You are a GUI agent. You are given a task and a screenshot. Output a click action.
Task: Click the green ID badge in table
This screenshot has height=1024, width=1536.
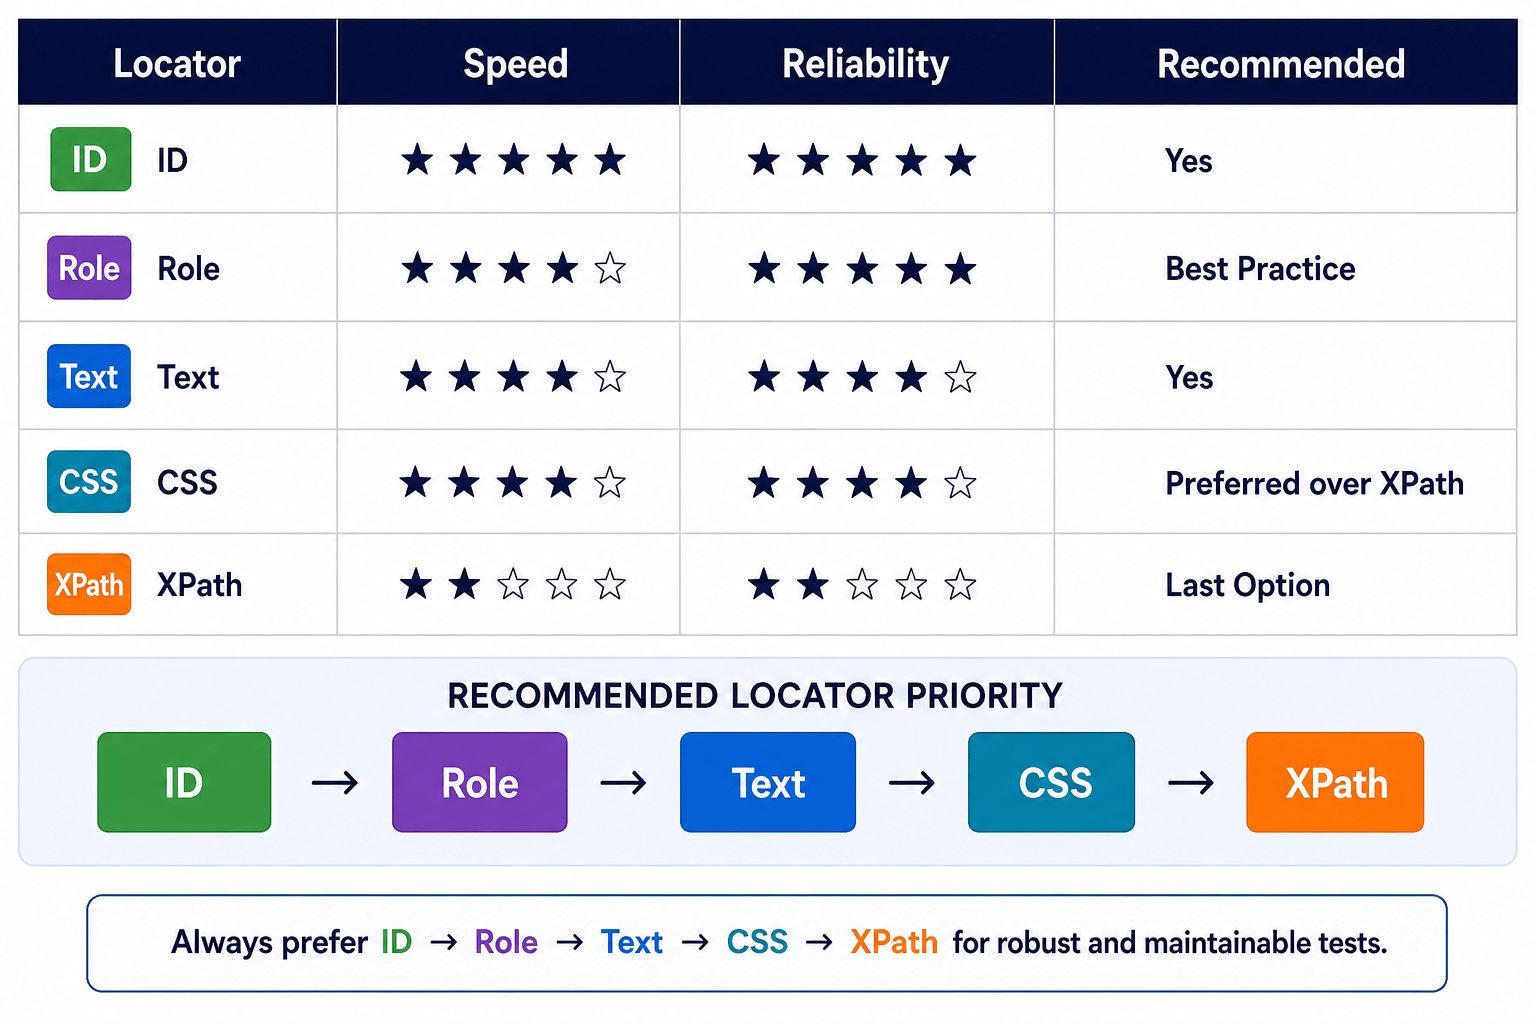91,159
